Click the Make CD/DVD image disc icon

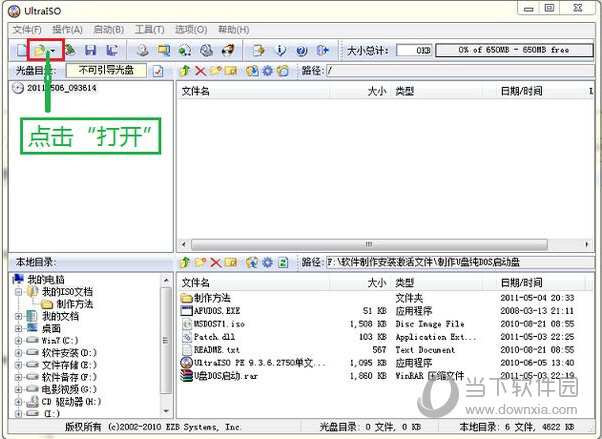(143, 50)
